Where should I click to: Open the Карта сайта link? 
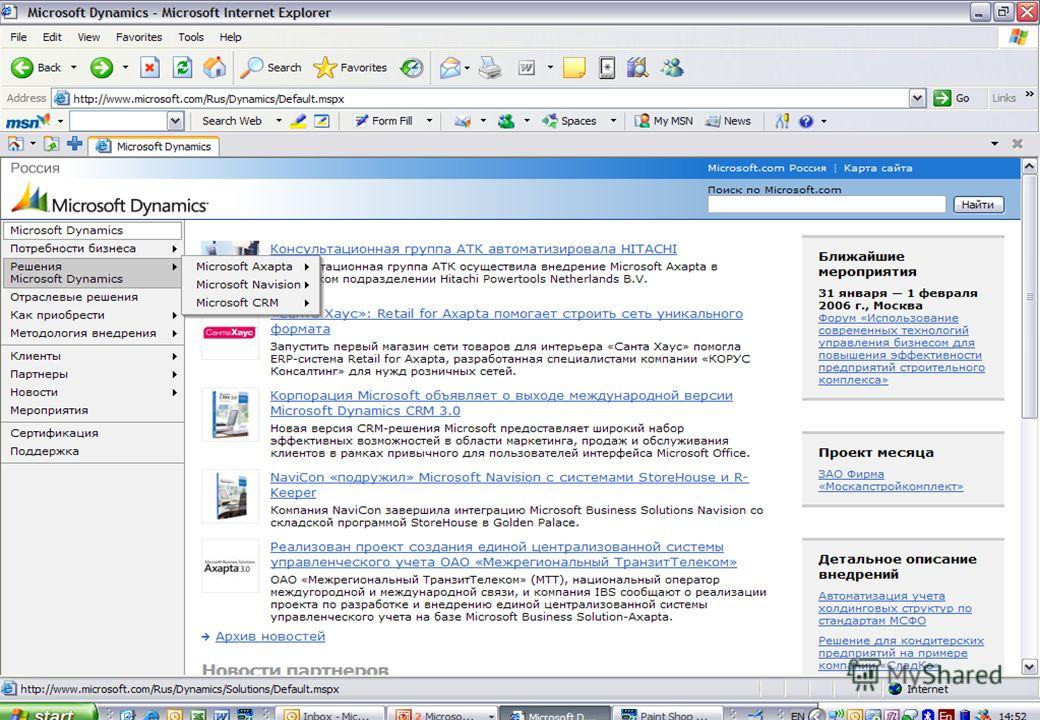[x=878, y=168]
